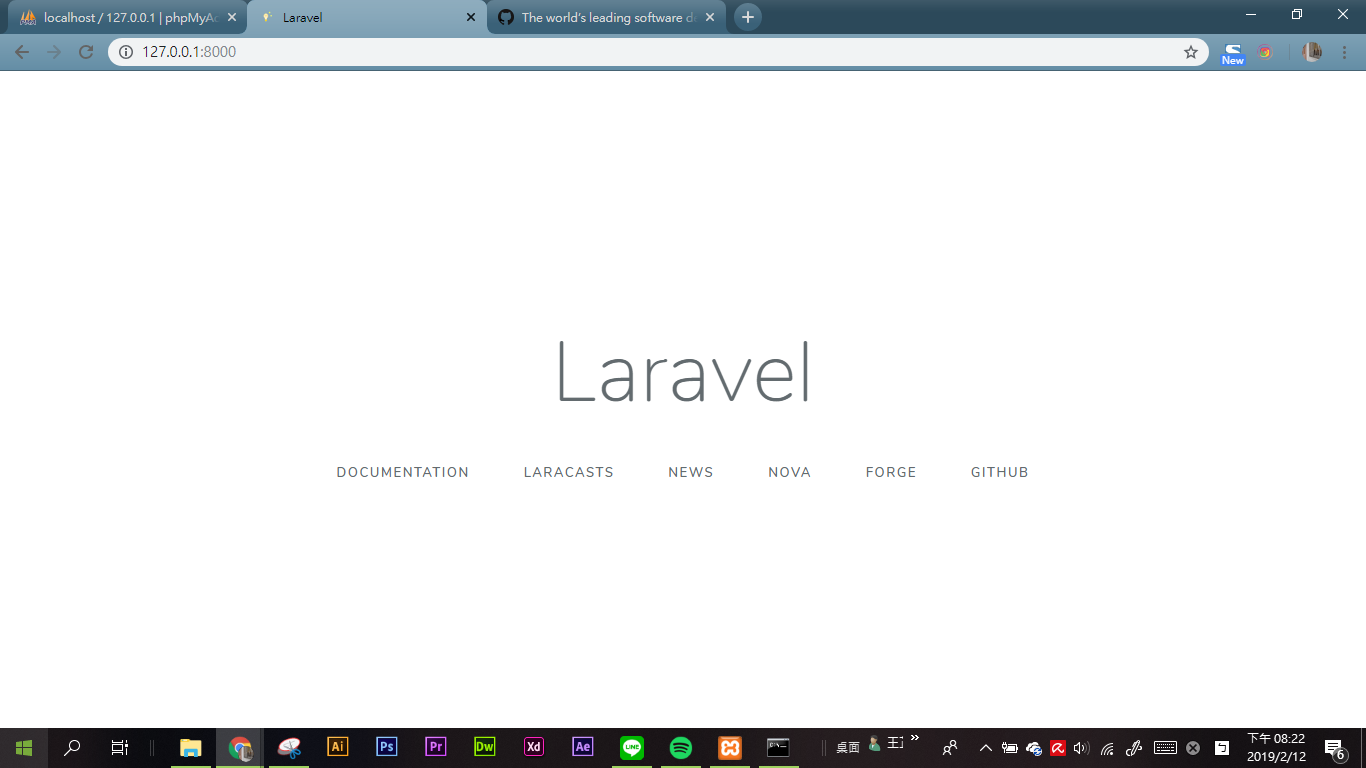
Task: Open the round orange extension icon
Action: [x=1265, y=52]
